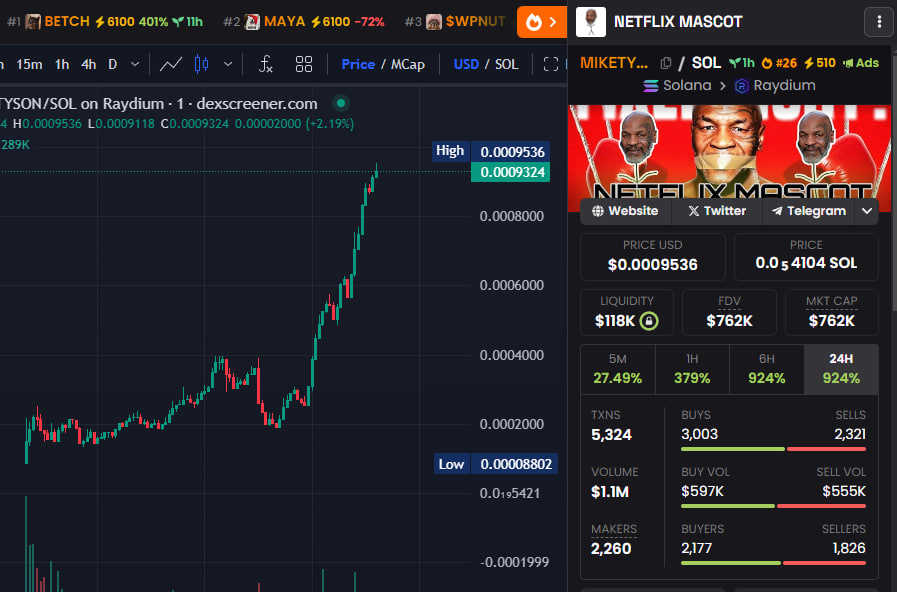Click the #26 trending rank badge
Screen dimensions: 897x592
[x=779, y=63]
